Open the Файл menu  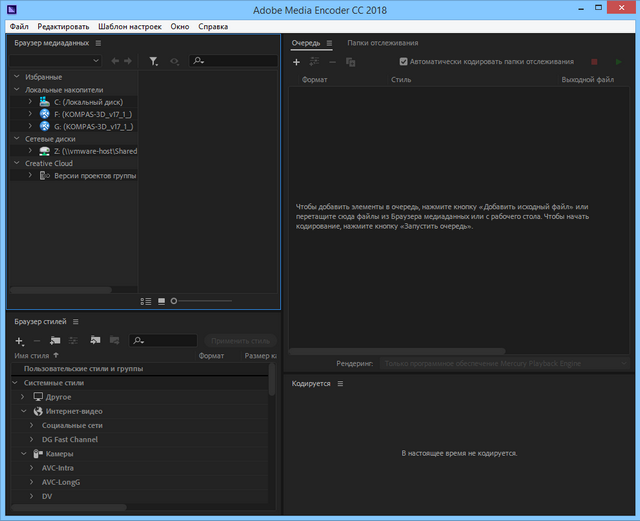(19, 25)
